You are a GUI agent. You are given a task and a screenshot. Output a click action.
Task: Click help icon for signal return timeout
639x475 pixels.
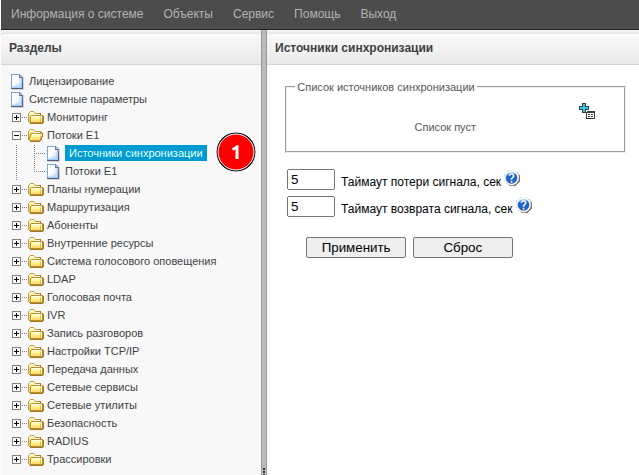[524, 207]
